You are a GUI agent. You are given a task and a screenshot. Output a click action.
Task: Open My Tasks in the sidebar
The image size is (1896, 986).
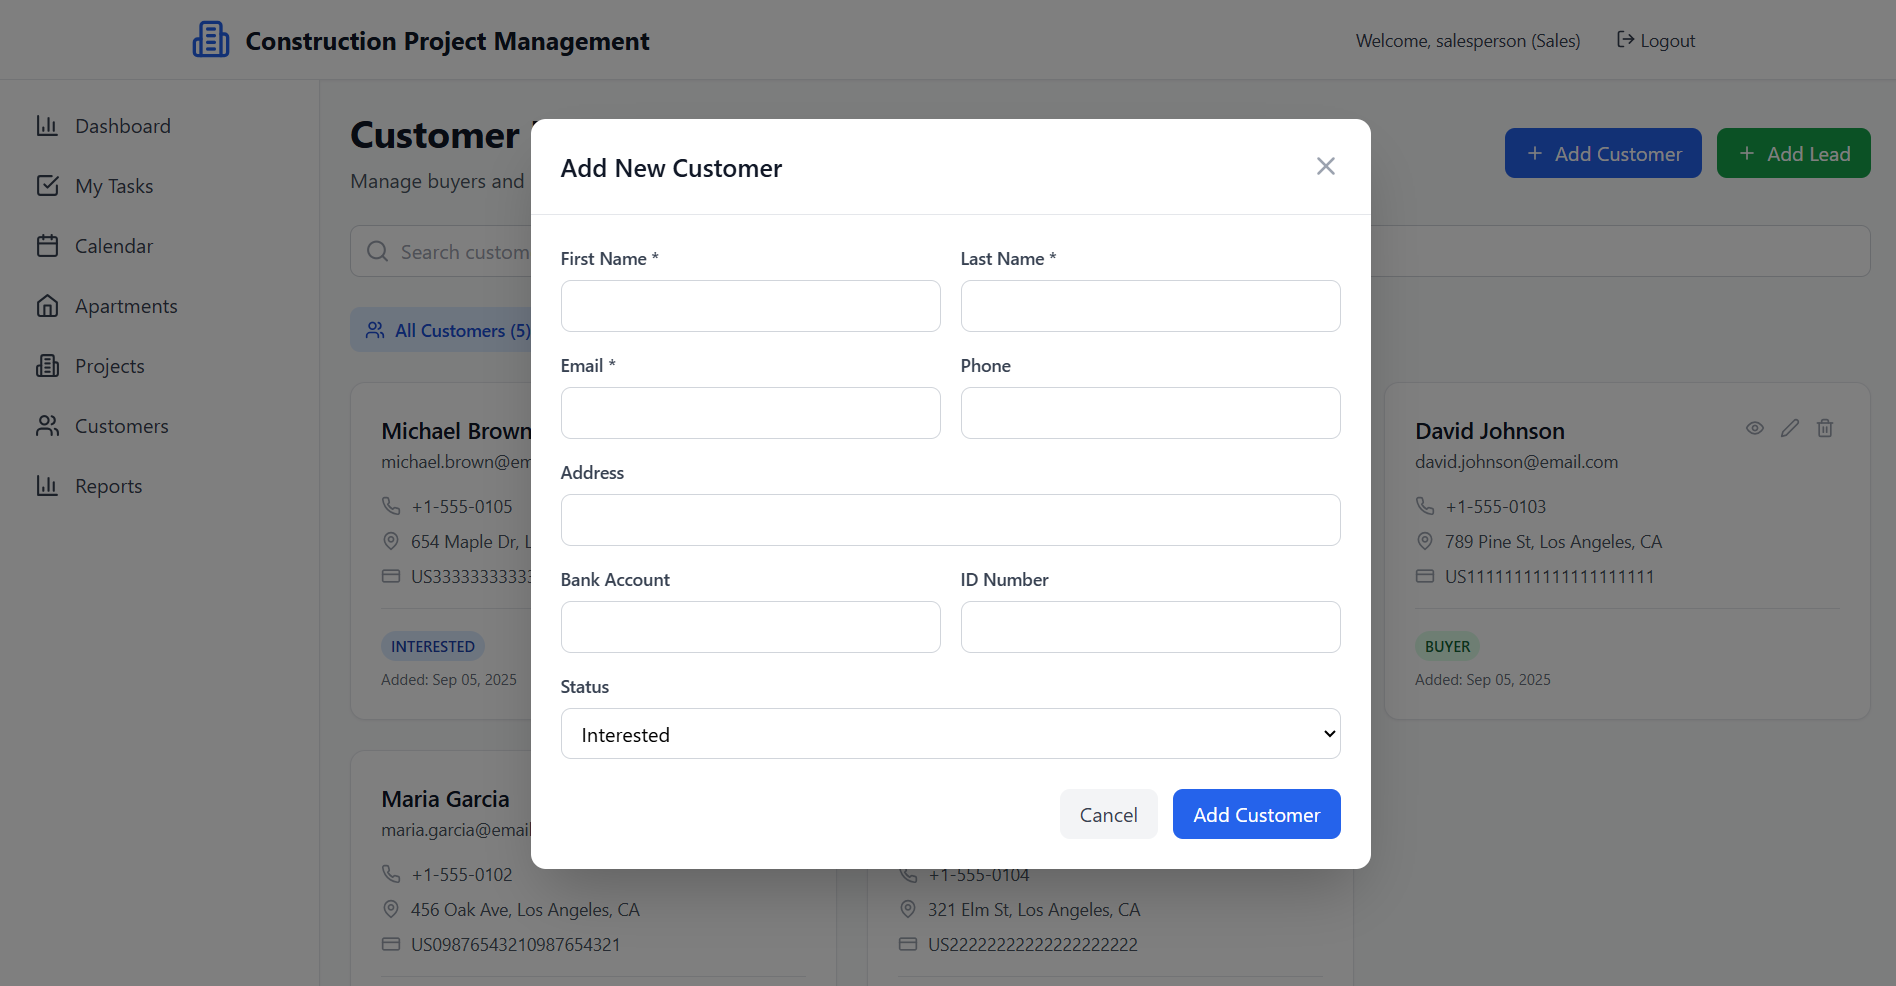pyautogui.click(x=114, y=186)
